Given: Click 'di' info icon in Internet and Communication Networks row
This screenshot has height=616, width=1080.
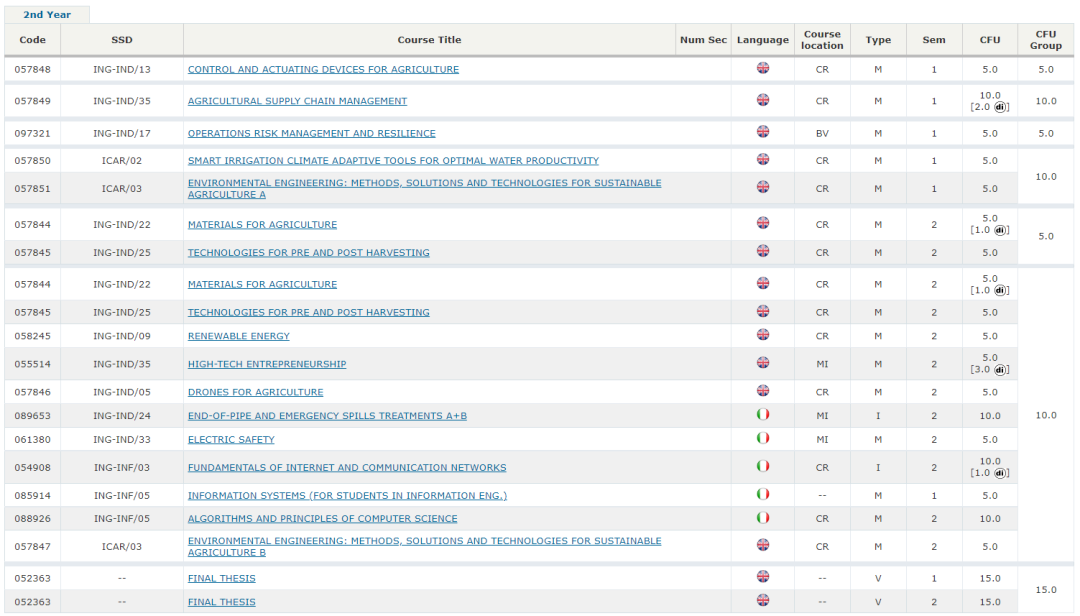Looking at the screenshot, I should [x=1000, y=473].
